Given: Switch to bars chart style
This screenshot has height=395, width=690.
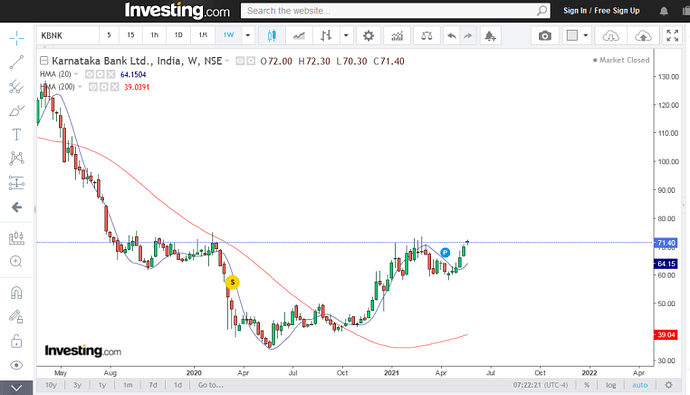Looking at the screenshot, I should point(326,36).
